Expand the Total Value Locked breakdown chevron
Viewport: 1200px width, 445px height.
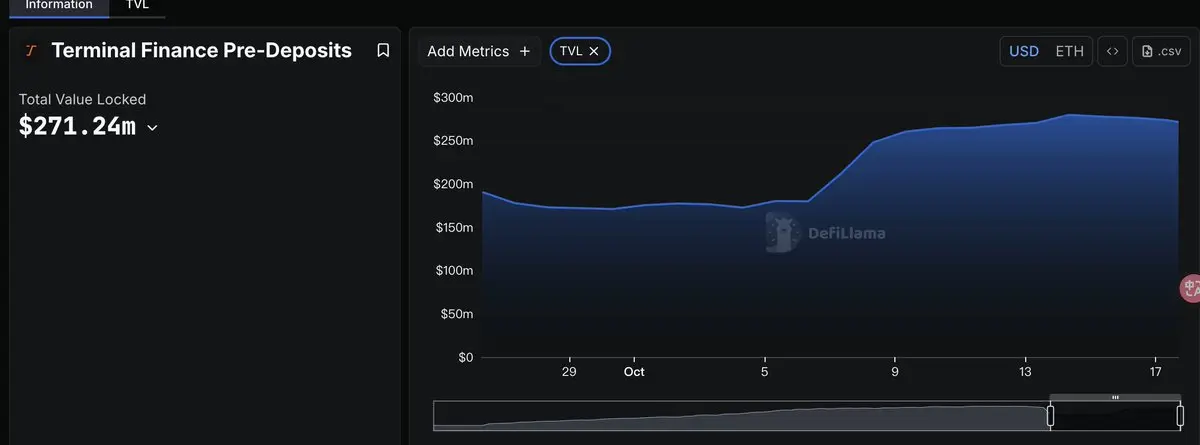click(152, 128)
